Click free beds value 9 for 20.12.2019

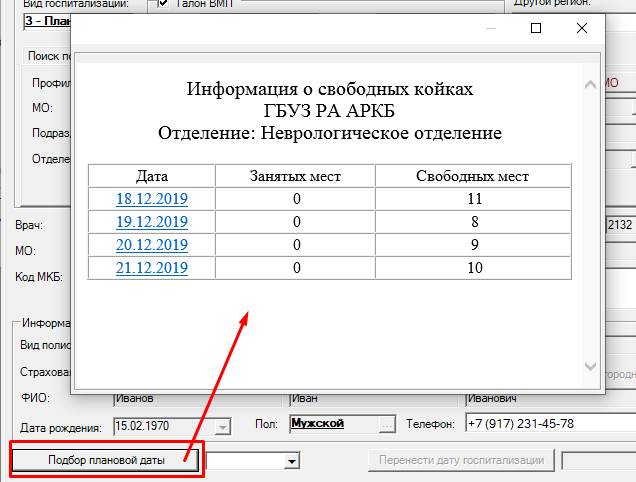pos(475,245)
